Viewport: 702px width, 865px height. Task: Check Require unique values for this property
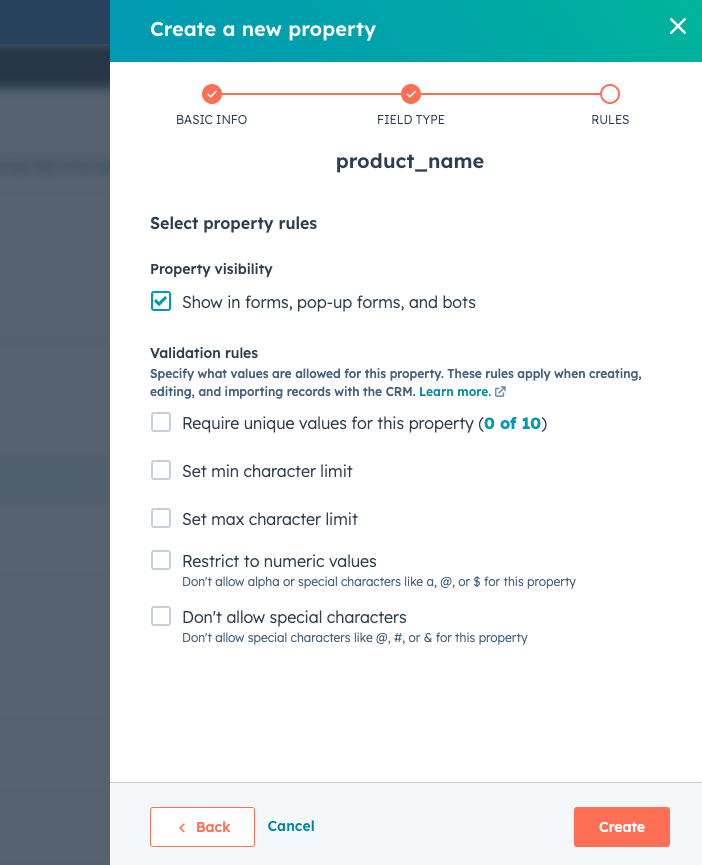pos(161,422)
